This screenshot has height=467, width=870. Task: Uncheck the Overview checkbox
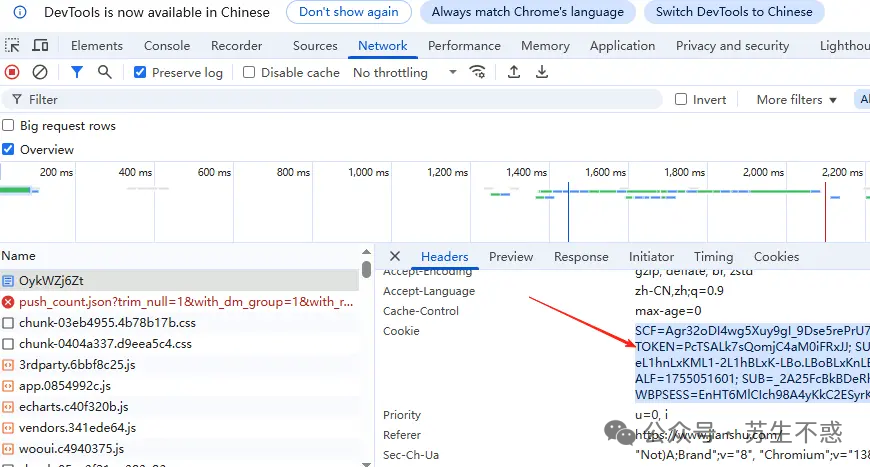pos(8,149)
